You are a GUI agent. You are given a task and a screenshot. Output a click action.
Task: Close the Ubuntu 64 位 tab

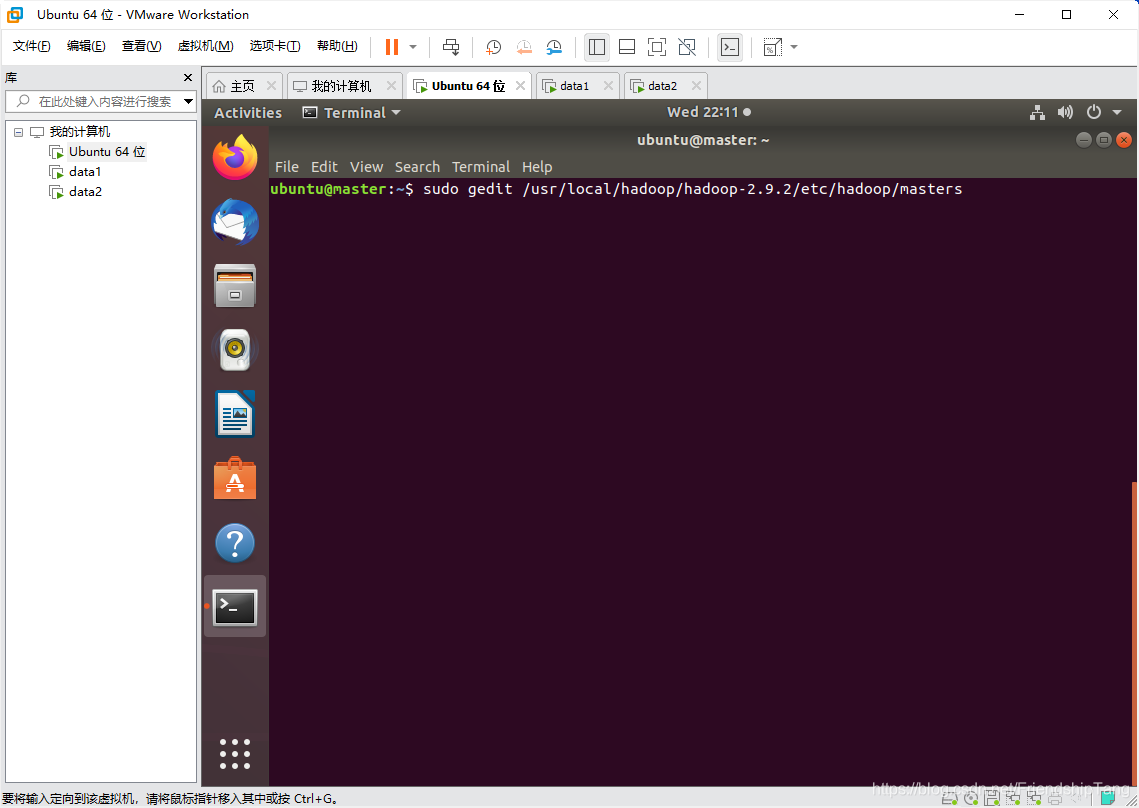pos(520,86)
